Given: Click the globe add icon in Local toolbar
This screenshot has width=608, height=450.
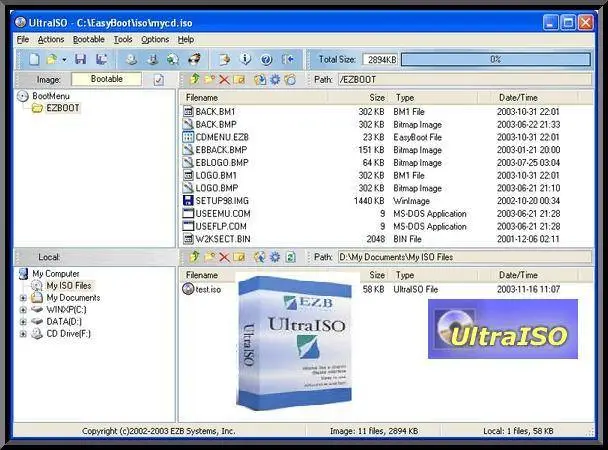Looking at the screenshot, I should coord(260,257).
